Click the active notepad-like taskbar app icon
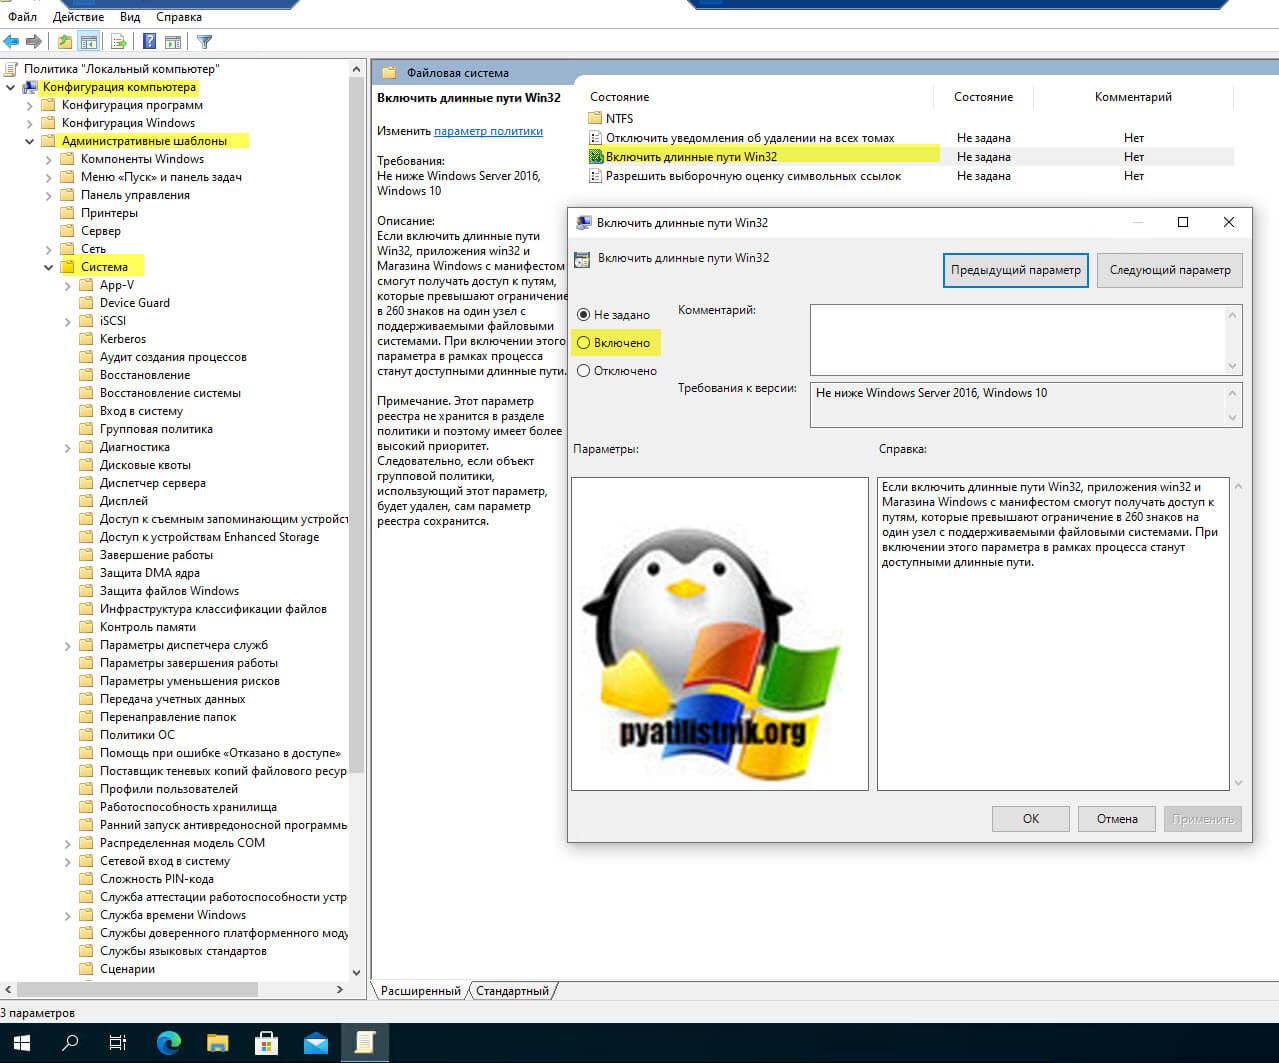1279x1063 pixels. 365,1043
